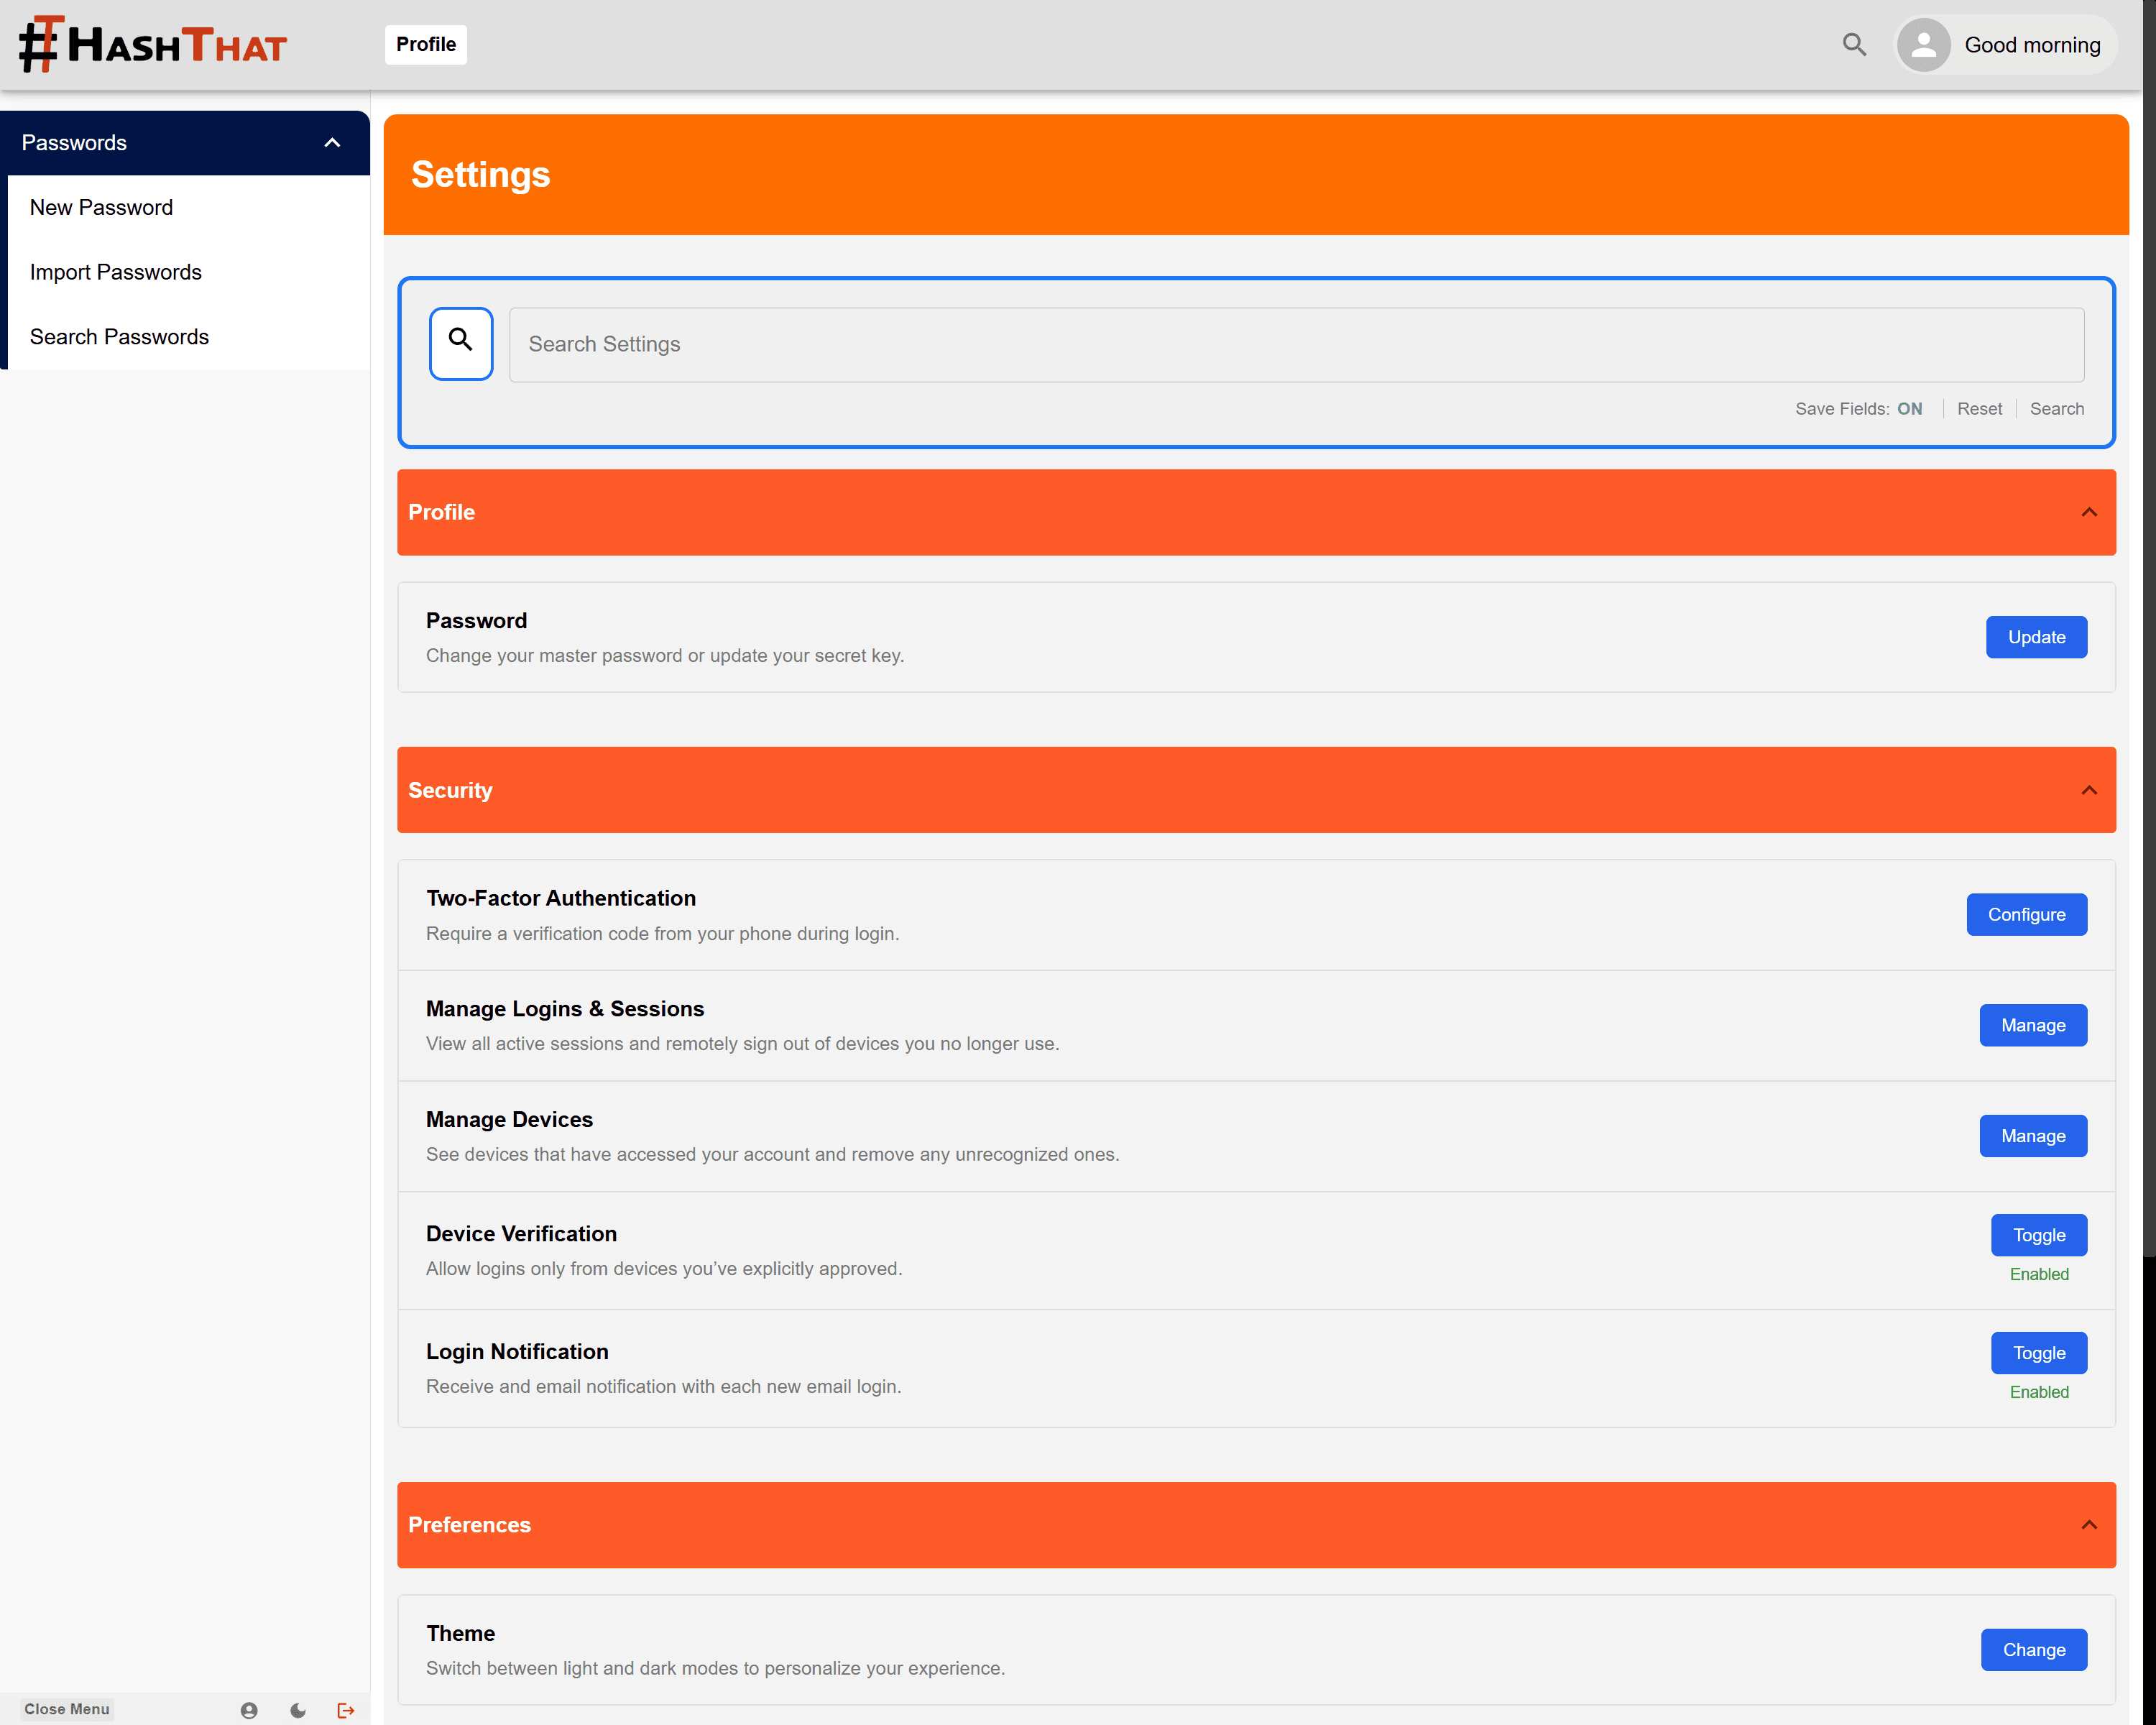
Task: Click the HashThat logo
Action: coord(153,44)
